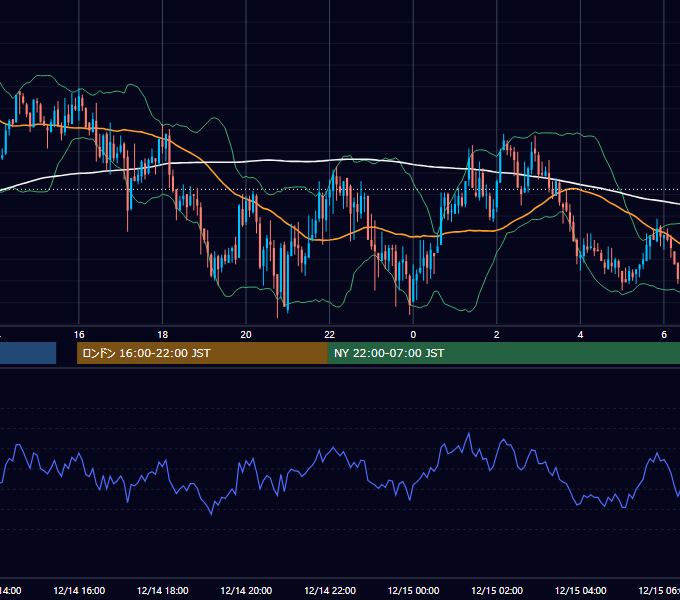Click the 12/15 00:00 date label
The image size is (680, 600).
pos(413,591)
